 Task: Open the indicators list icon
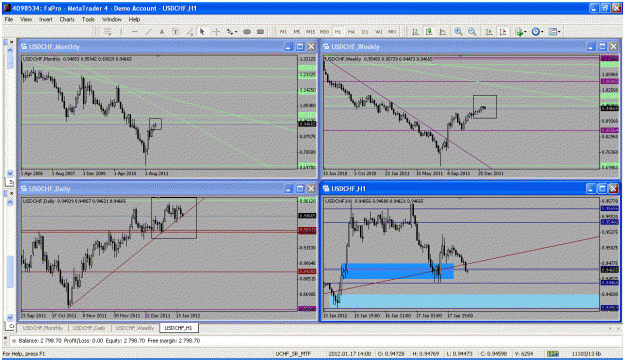pos(519,32)
